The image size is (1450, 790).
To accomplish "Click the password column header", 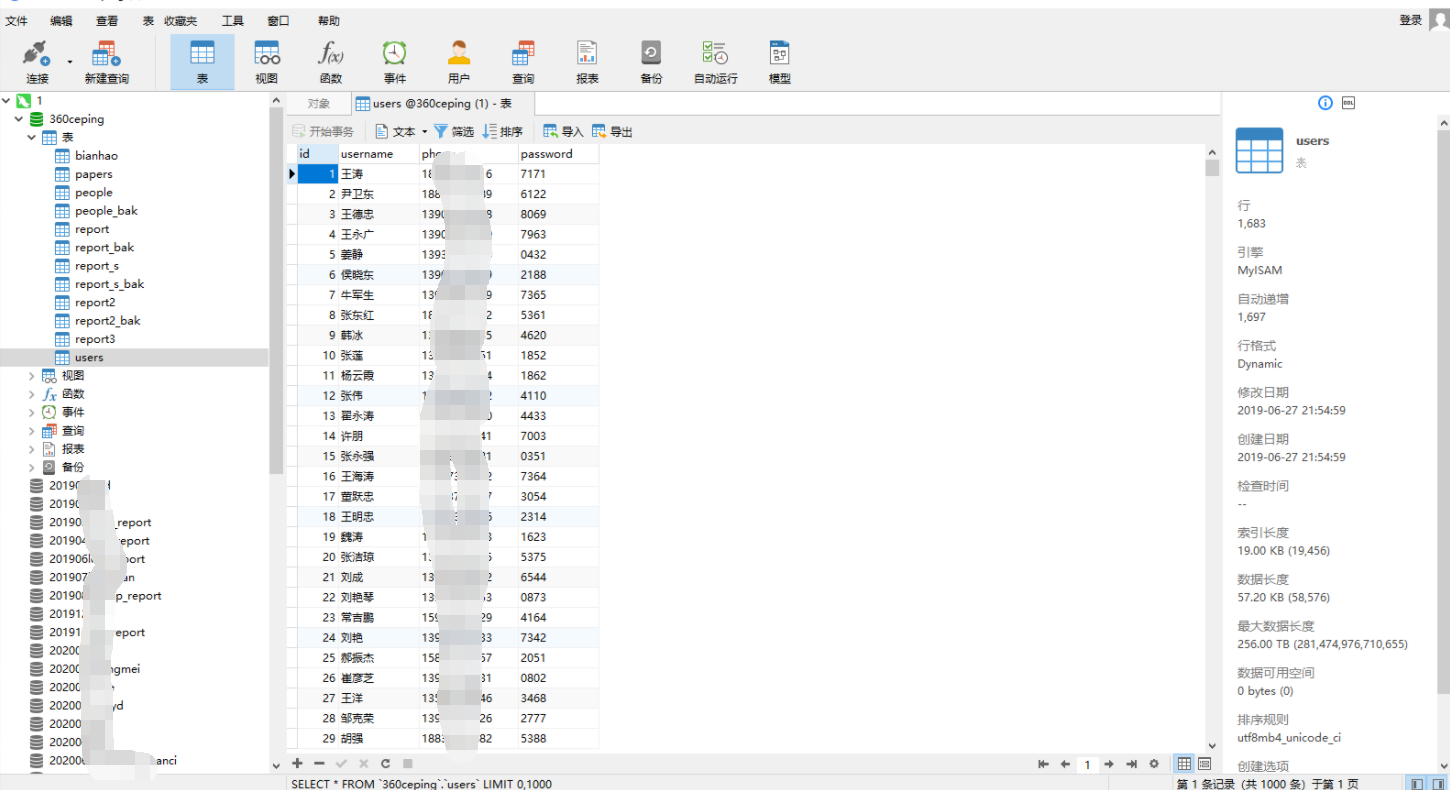I will (x=558, y=154).
